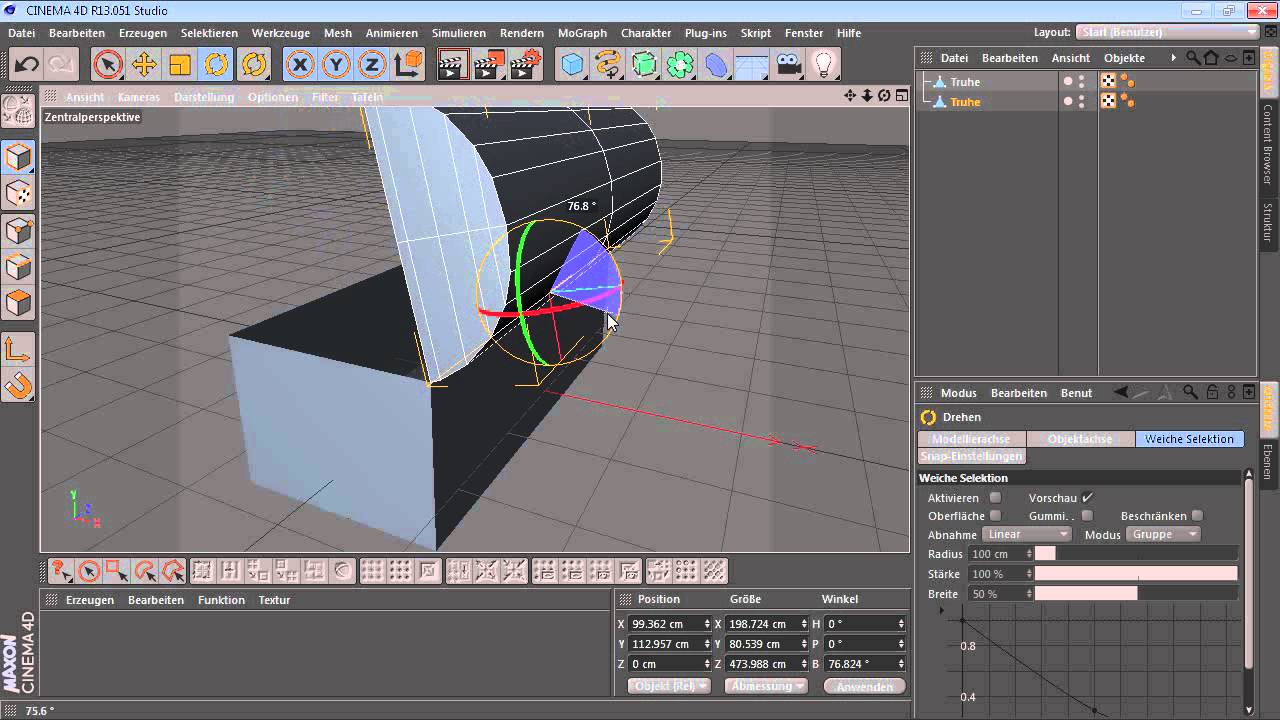Open the render settings clapperboard with gear
This screenshot has width=1280, height=720.
[x=526, y=66]
